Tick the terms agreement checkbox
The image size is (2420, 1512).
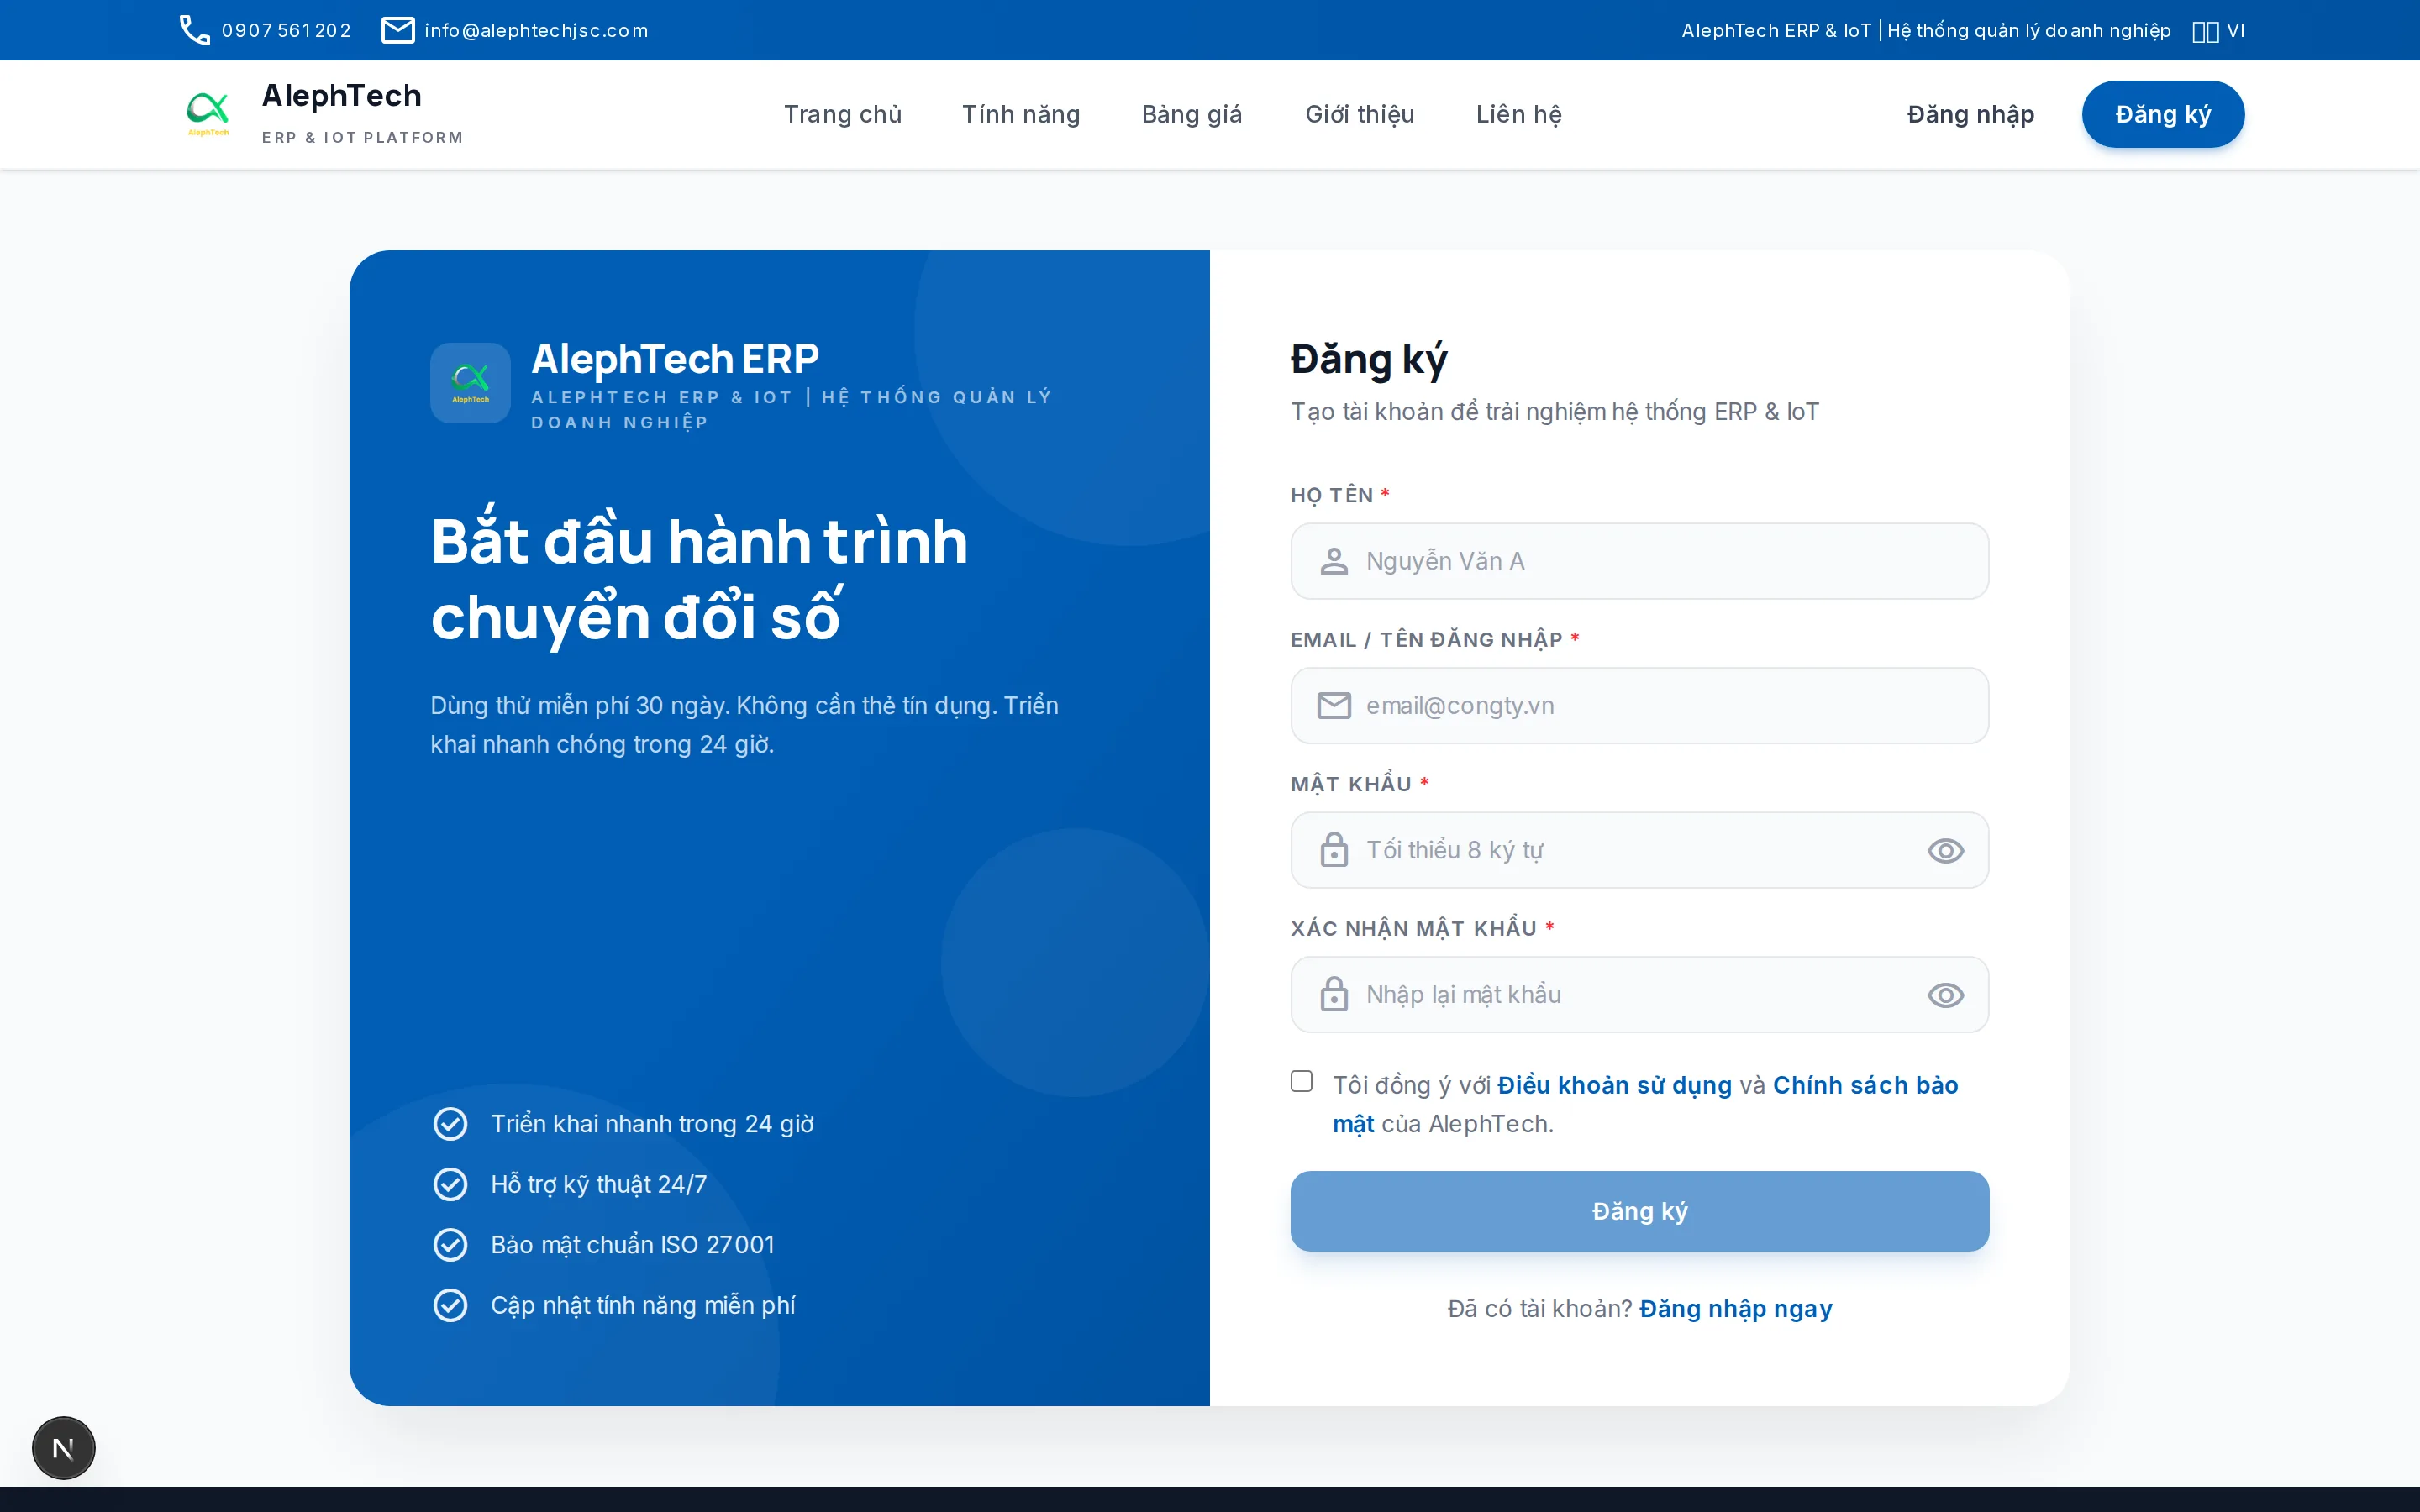point(1301,1081)
